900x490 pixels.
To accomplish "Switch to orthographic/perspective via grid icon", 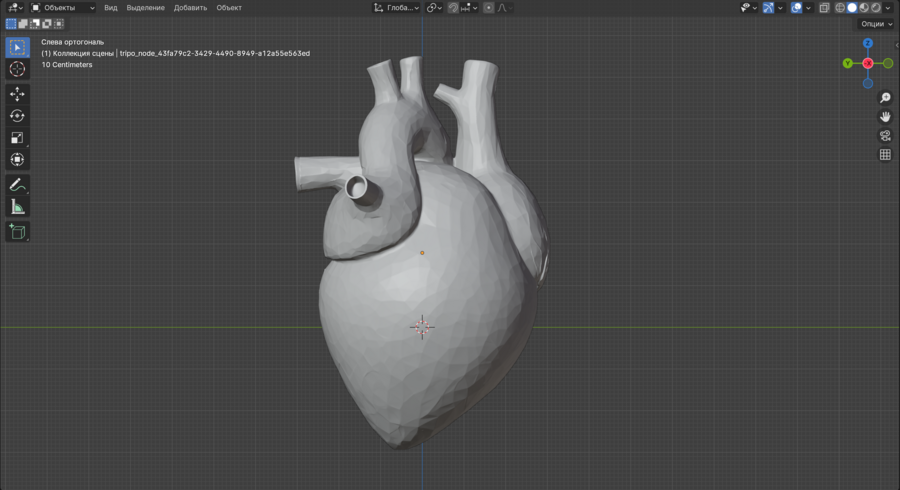I will pos(885,155).
